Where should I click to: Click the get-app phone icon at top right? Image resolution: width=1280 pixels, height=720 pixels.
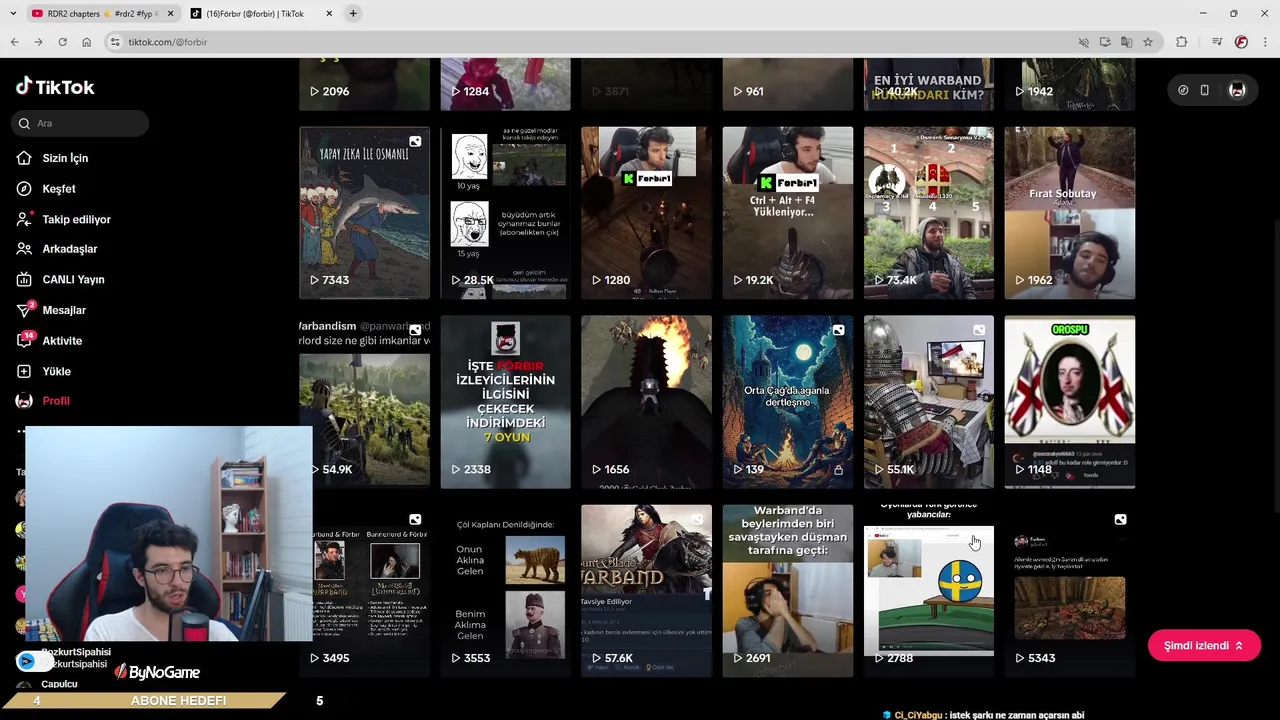click(1205, 90)
